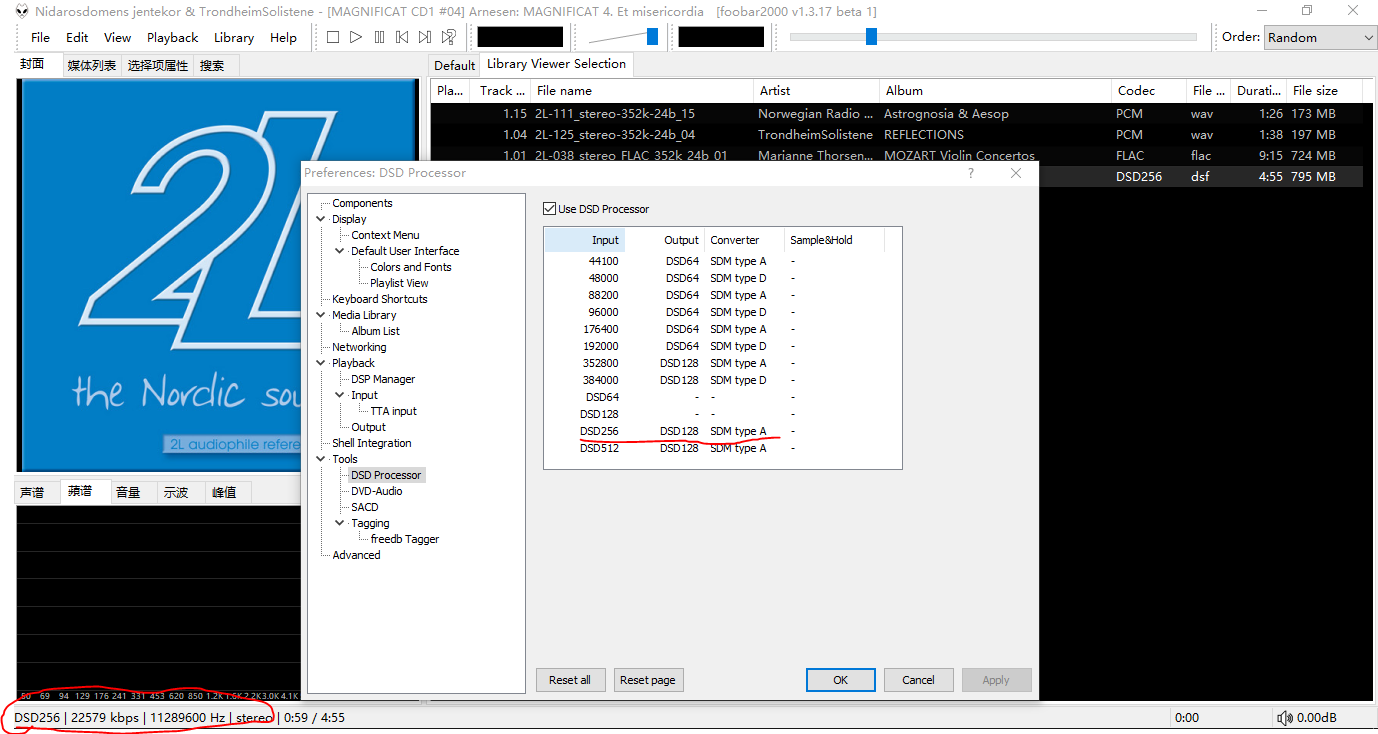
Task: Collapse the Tagging tree node
Action: (340, 523)
